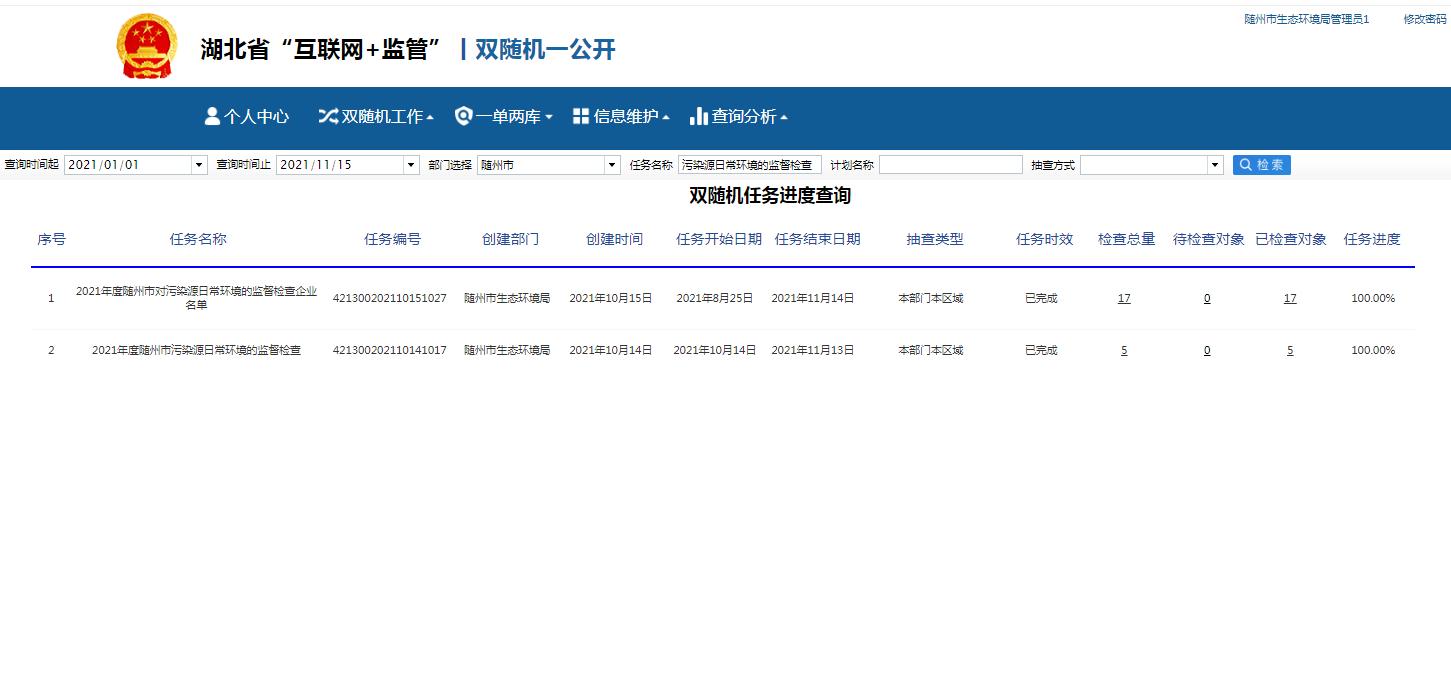Click the national emblem logo

click(x=147, y=46)
